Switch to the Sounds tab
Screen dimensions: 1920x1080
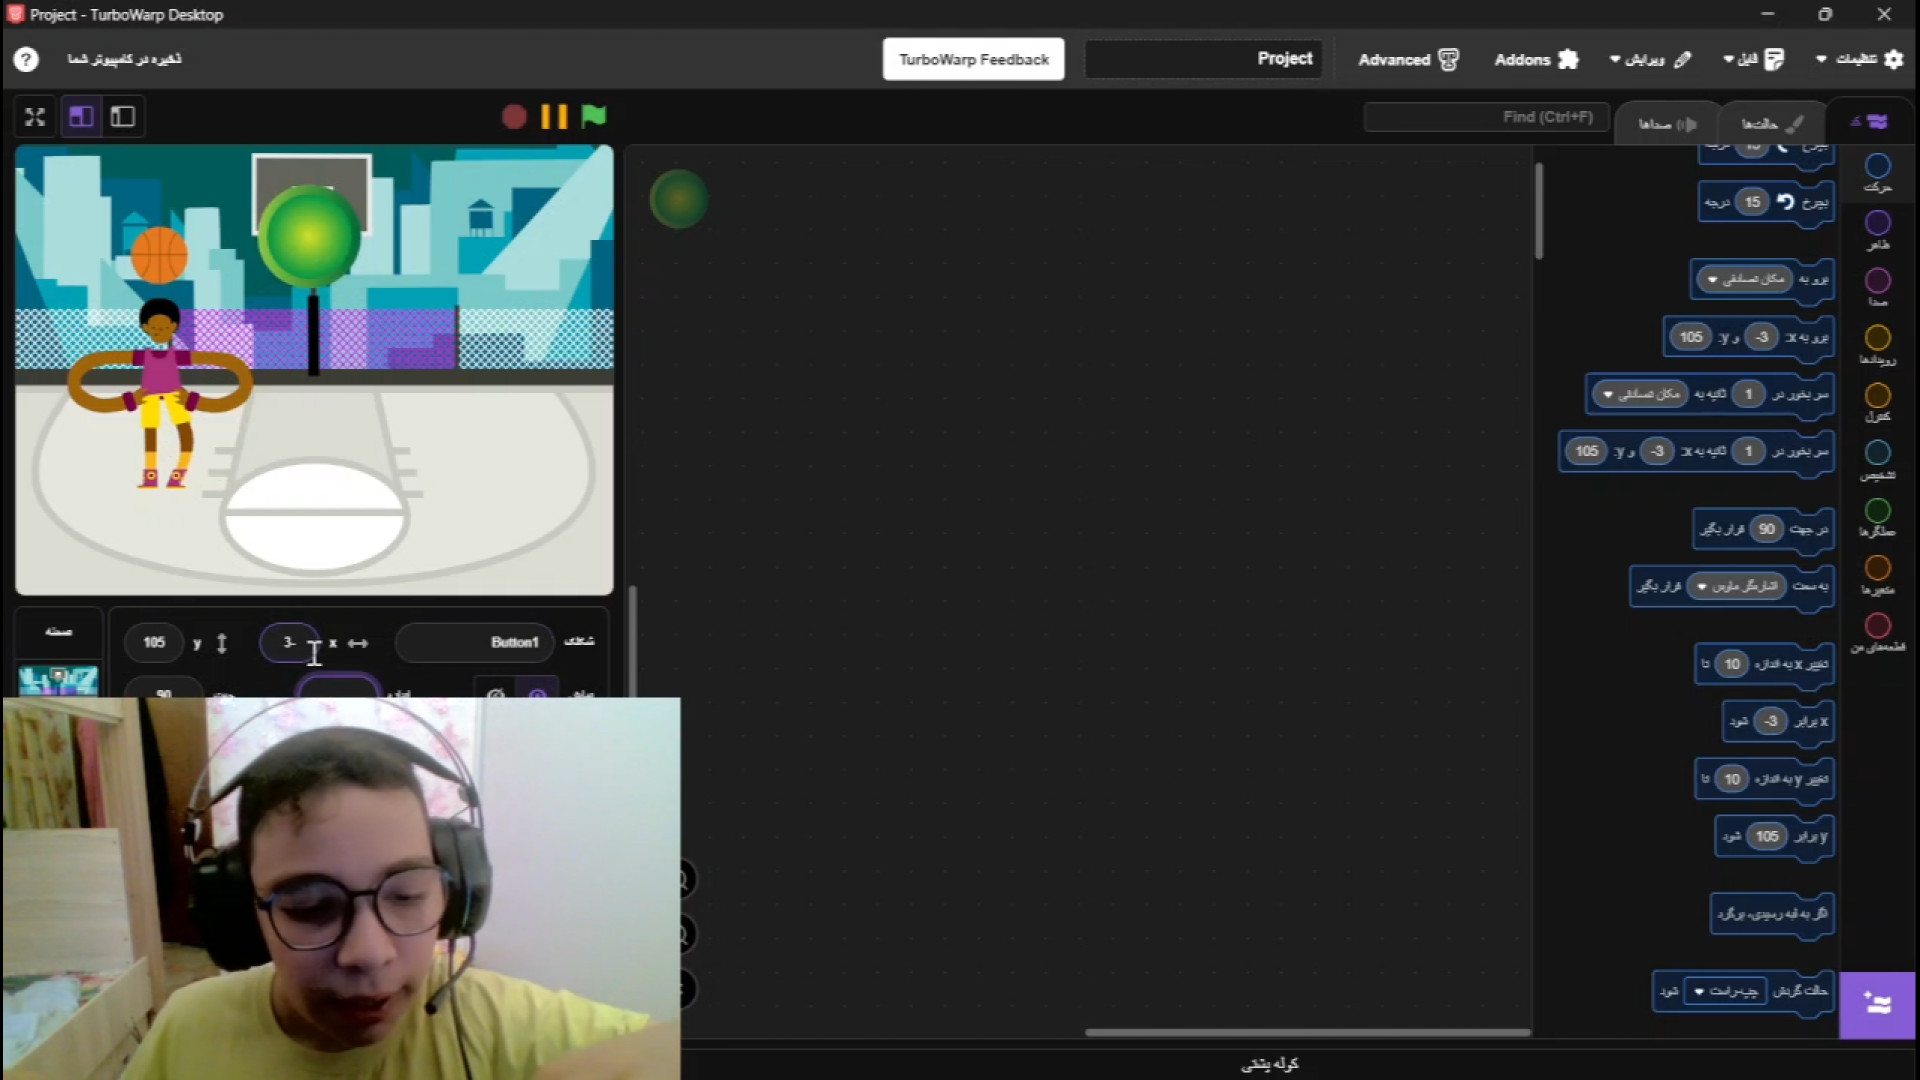(x=1666, y=124)
